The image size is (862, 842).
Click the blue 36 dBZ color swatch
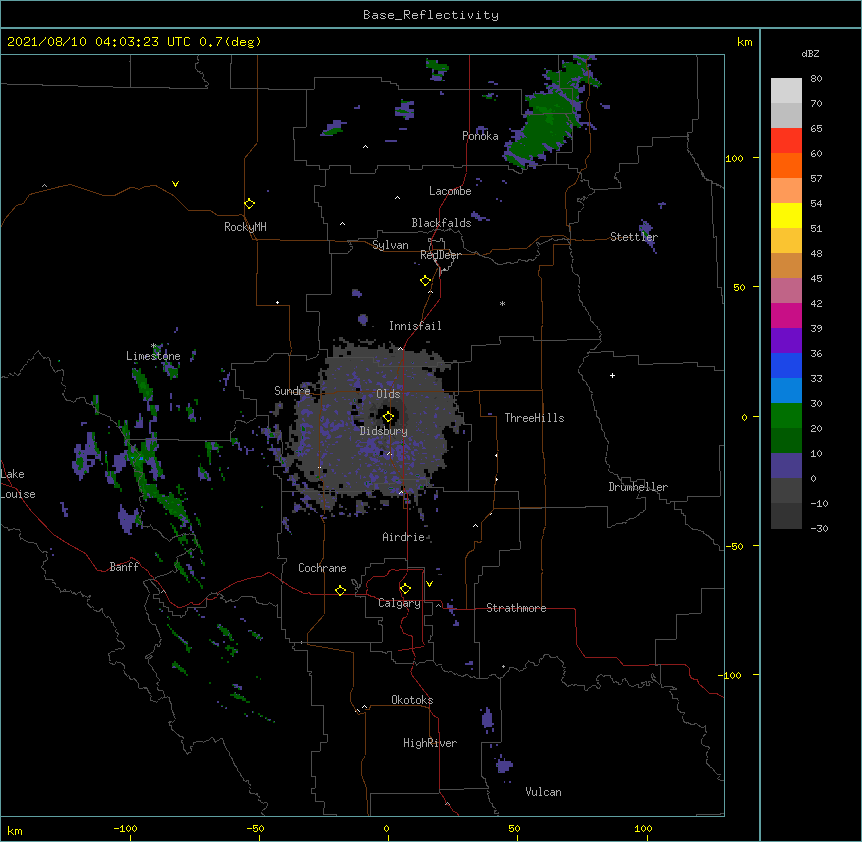(x=786, y=365)
